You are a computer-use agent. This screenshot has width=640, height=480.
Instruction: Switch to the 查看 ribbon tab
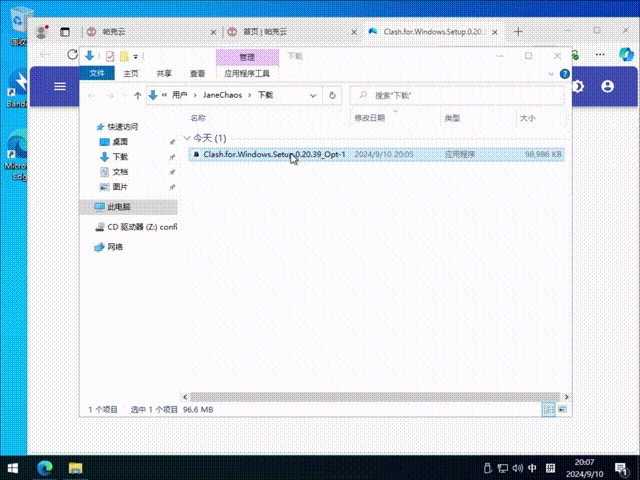(x=197, y=73)
